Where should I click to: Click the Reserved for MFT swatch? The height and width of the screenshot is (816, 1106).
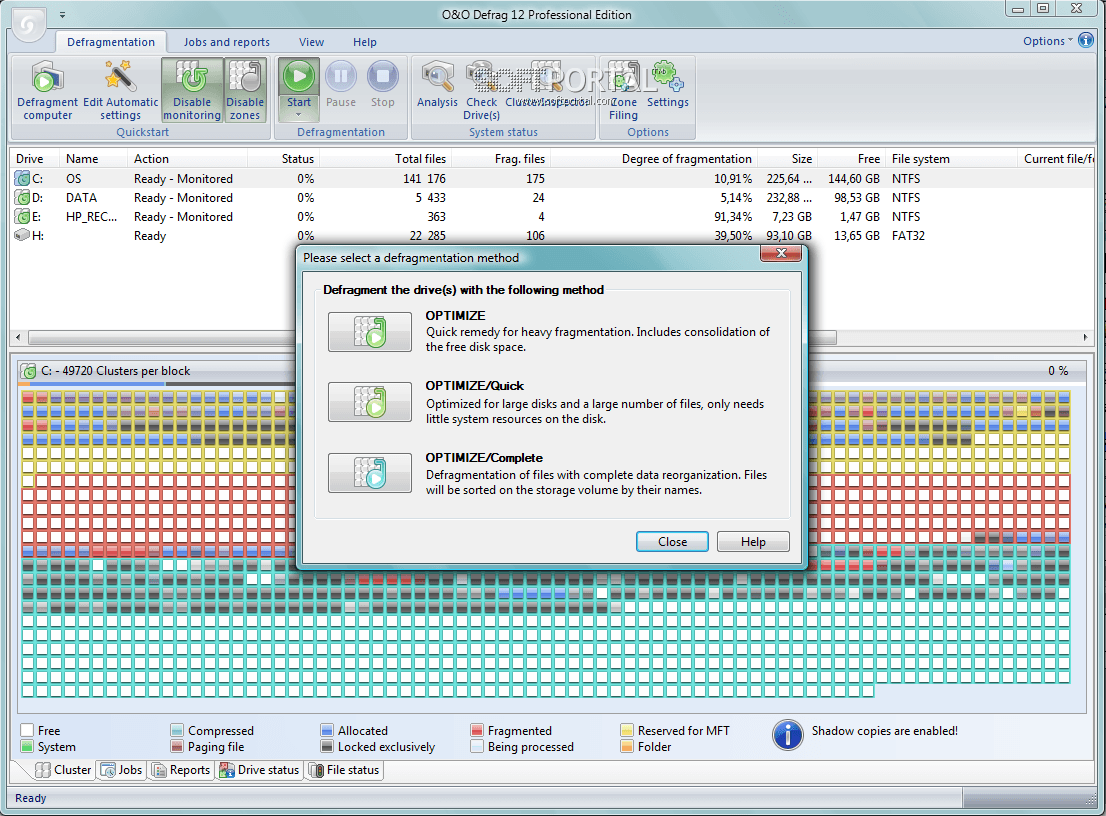627,730
